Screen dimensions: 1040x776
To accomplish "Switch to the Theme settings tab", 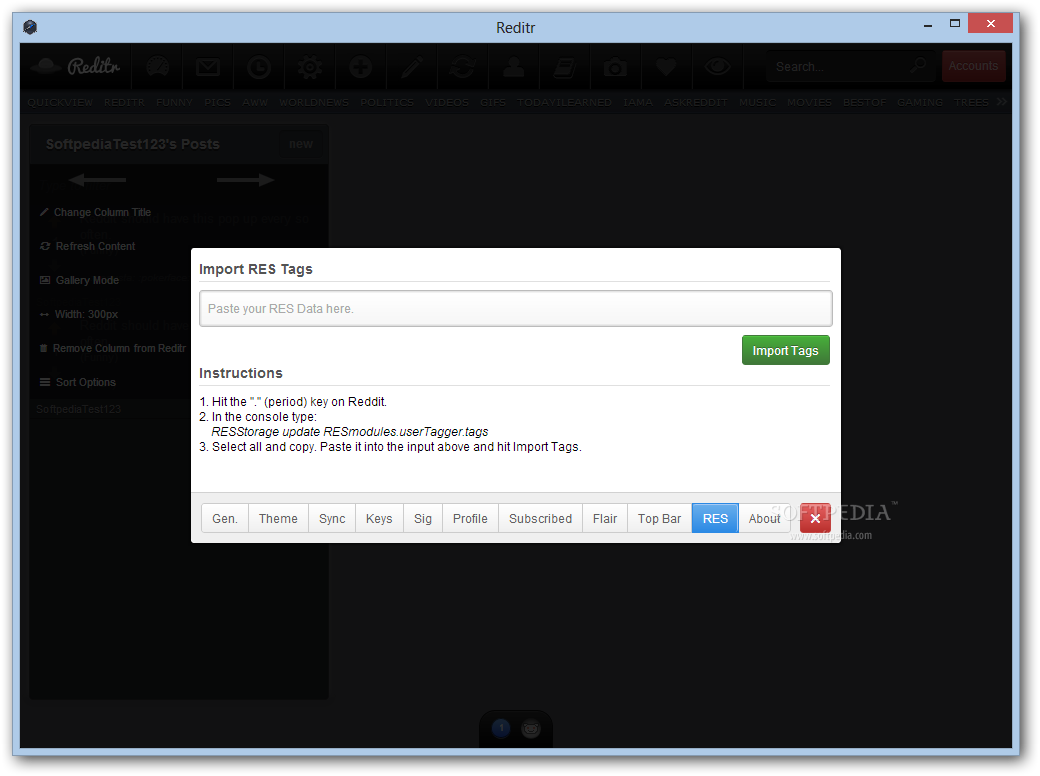I will (279, 518).
